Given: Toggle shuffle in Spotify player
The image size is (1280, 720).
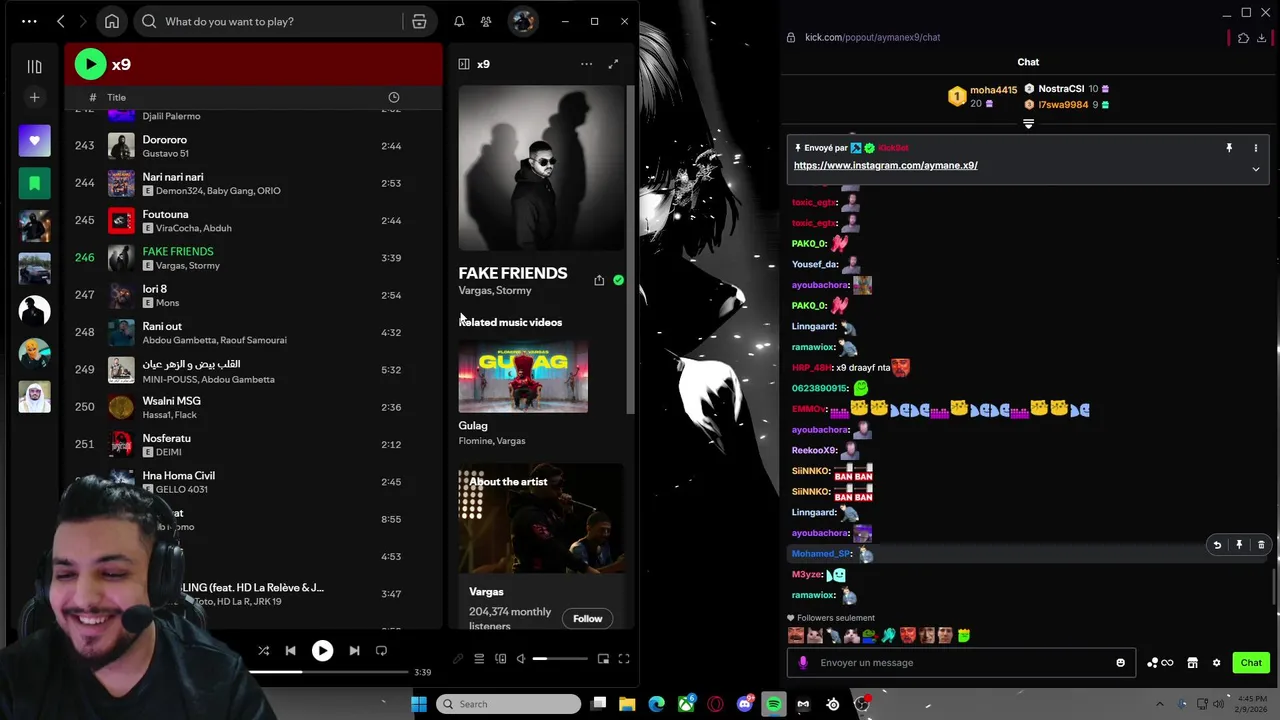Looking at the screenshot, I should tap(264, 650).
